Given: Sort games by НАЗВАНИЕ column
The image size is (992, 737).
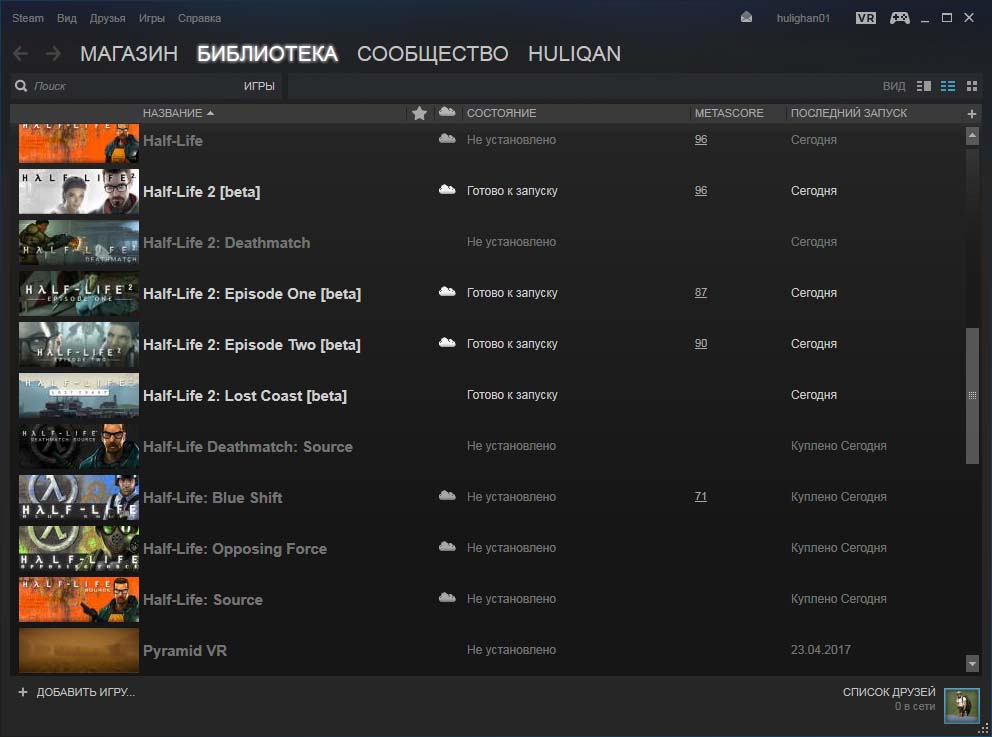Looking at the screenshot, I should click(177, 113).
